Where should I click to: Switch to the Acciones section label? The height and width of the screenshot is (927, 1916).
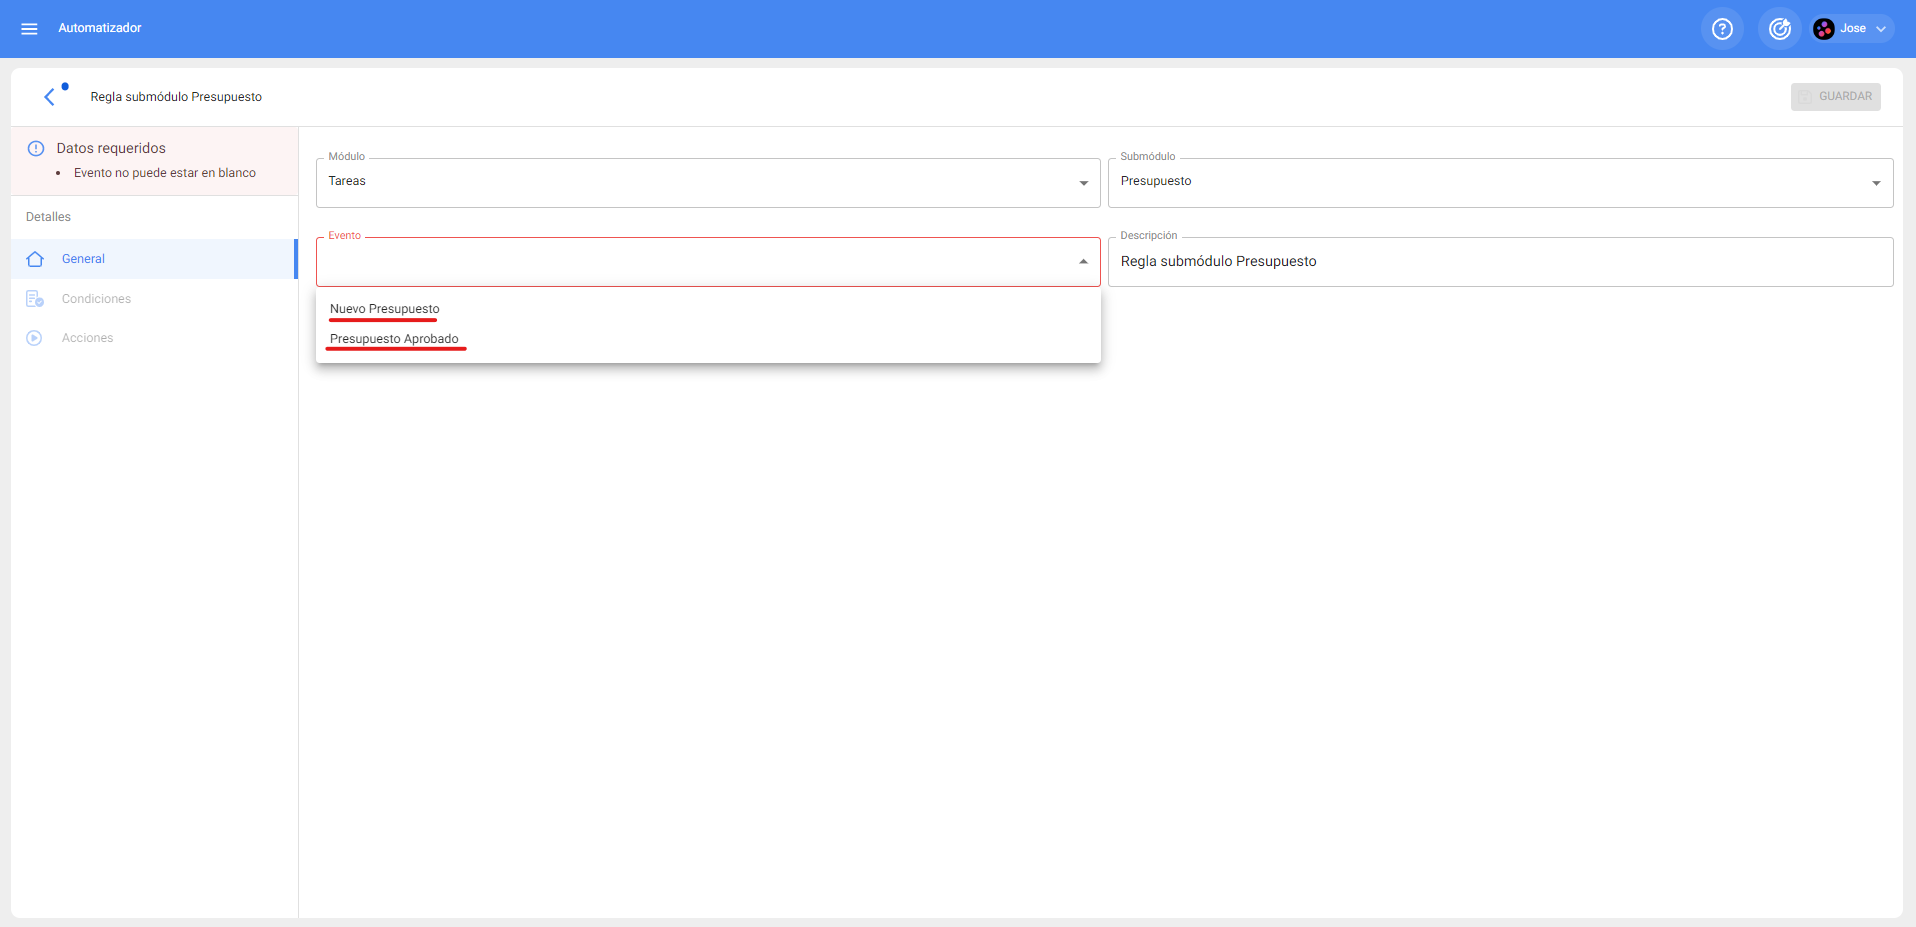click(x=88, y=338)
